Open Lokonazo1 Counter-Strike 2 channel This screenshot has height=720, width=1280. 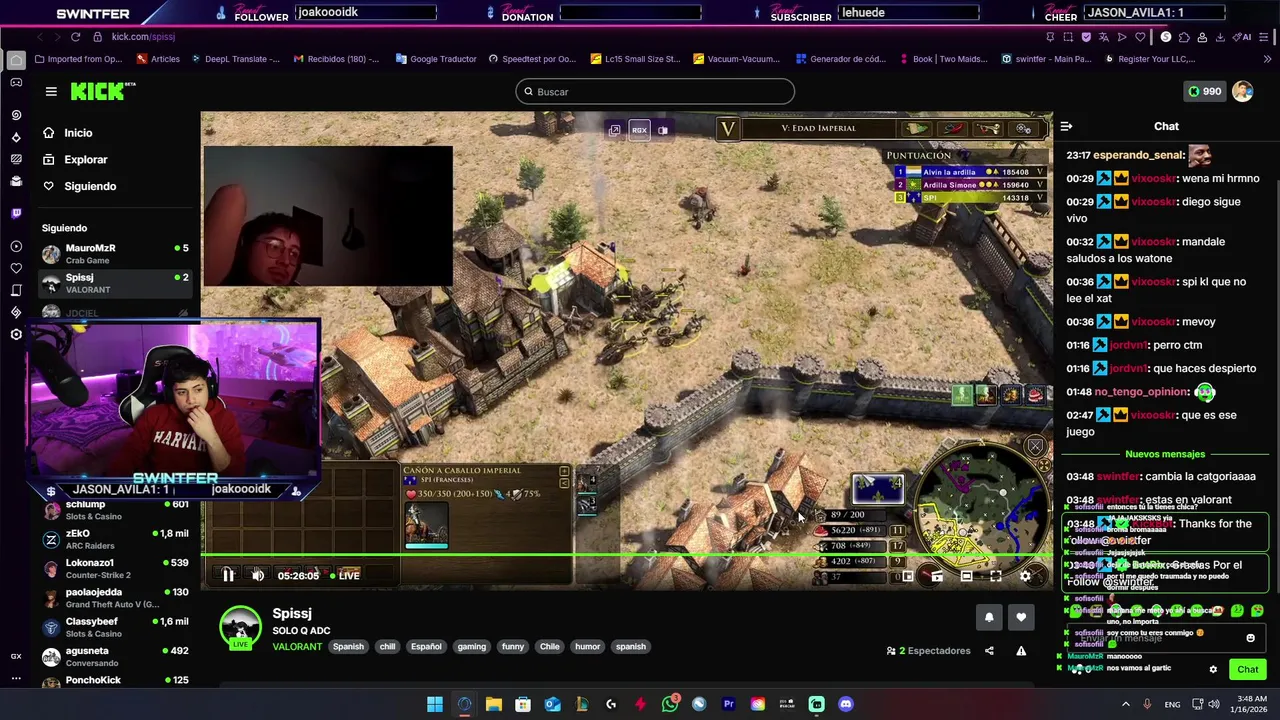(115, 569)
